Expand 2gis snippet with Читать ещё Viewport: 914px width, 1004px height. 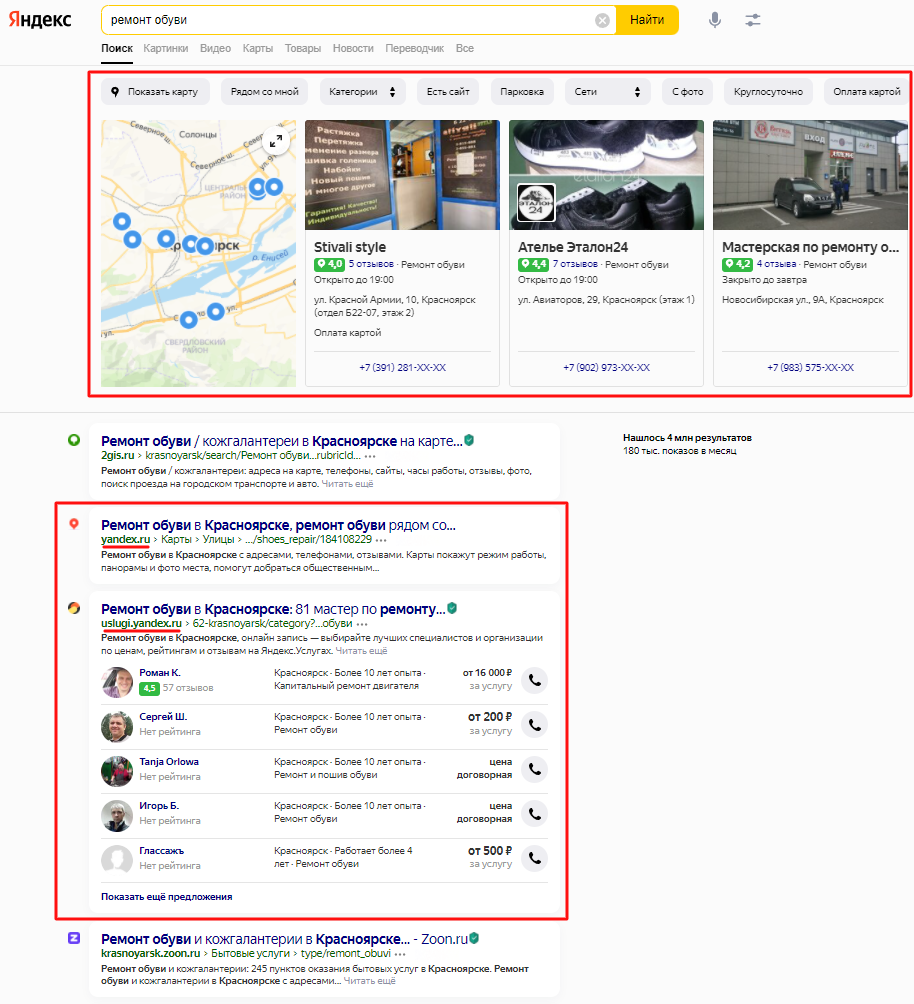347,484
